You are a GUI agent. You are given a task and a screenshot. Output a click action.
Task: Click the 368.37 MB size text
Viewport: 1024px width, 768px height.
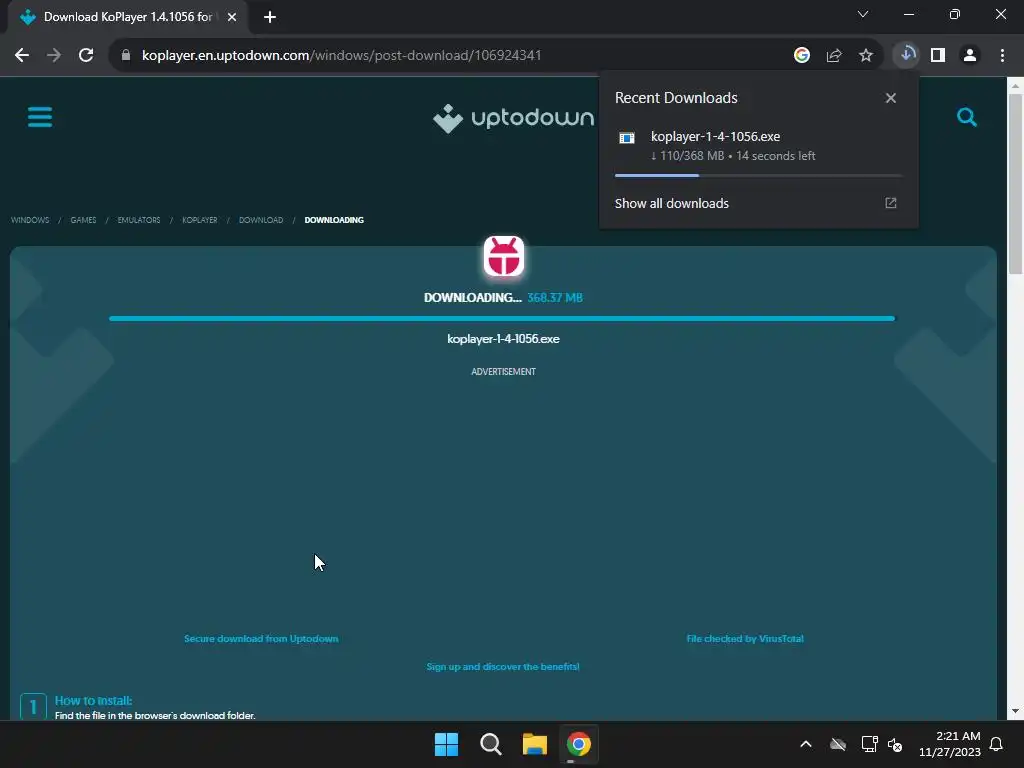point(554,298)
